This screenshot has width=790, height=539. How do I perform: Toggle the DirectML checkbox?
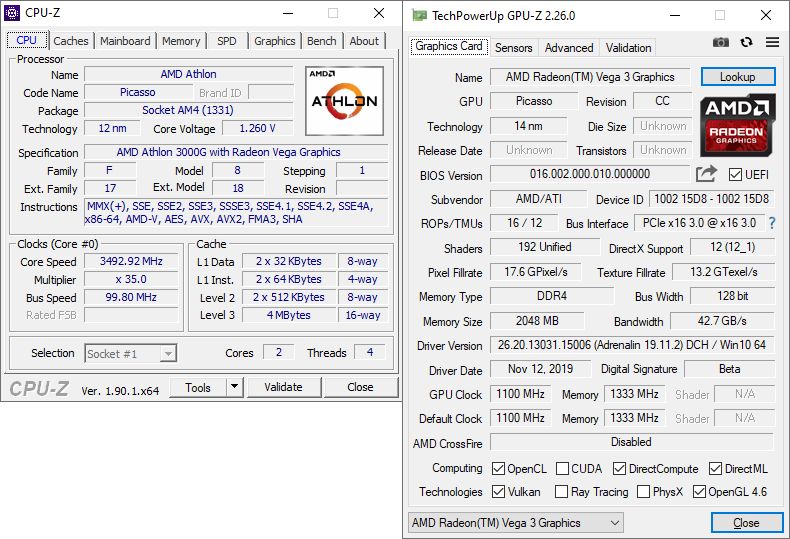715,468
